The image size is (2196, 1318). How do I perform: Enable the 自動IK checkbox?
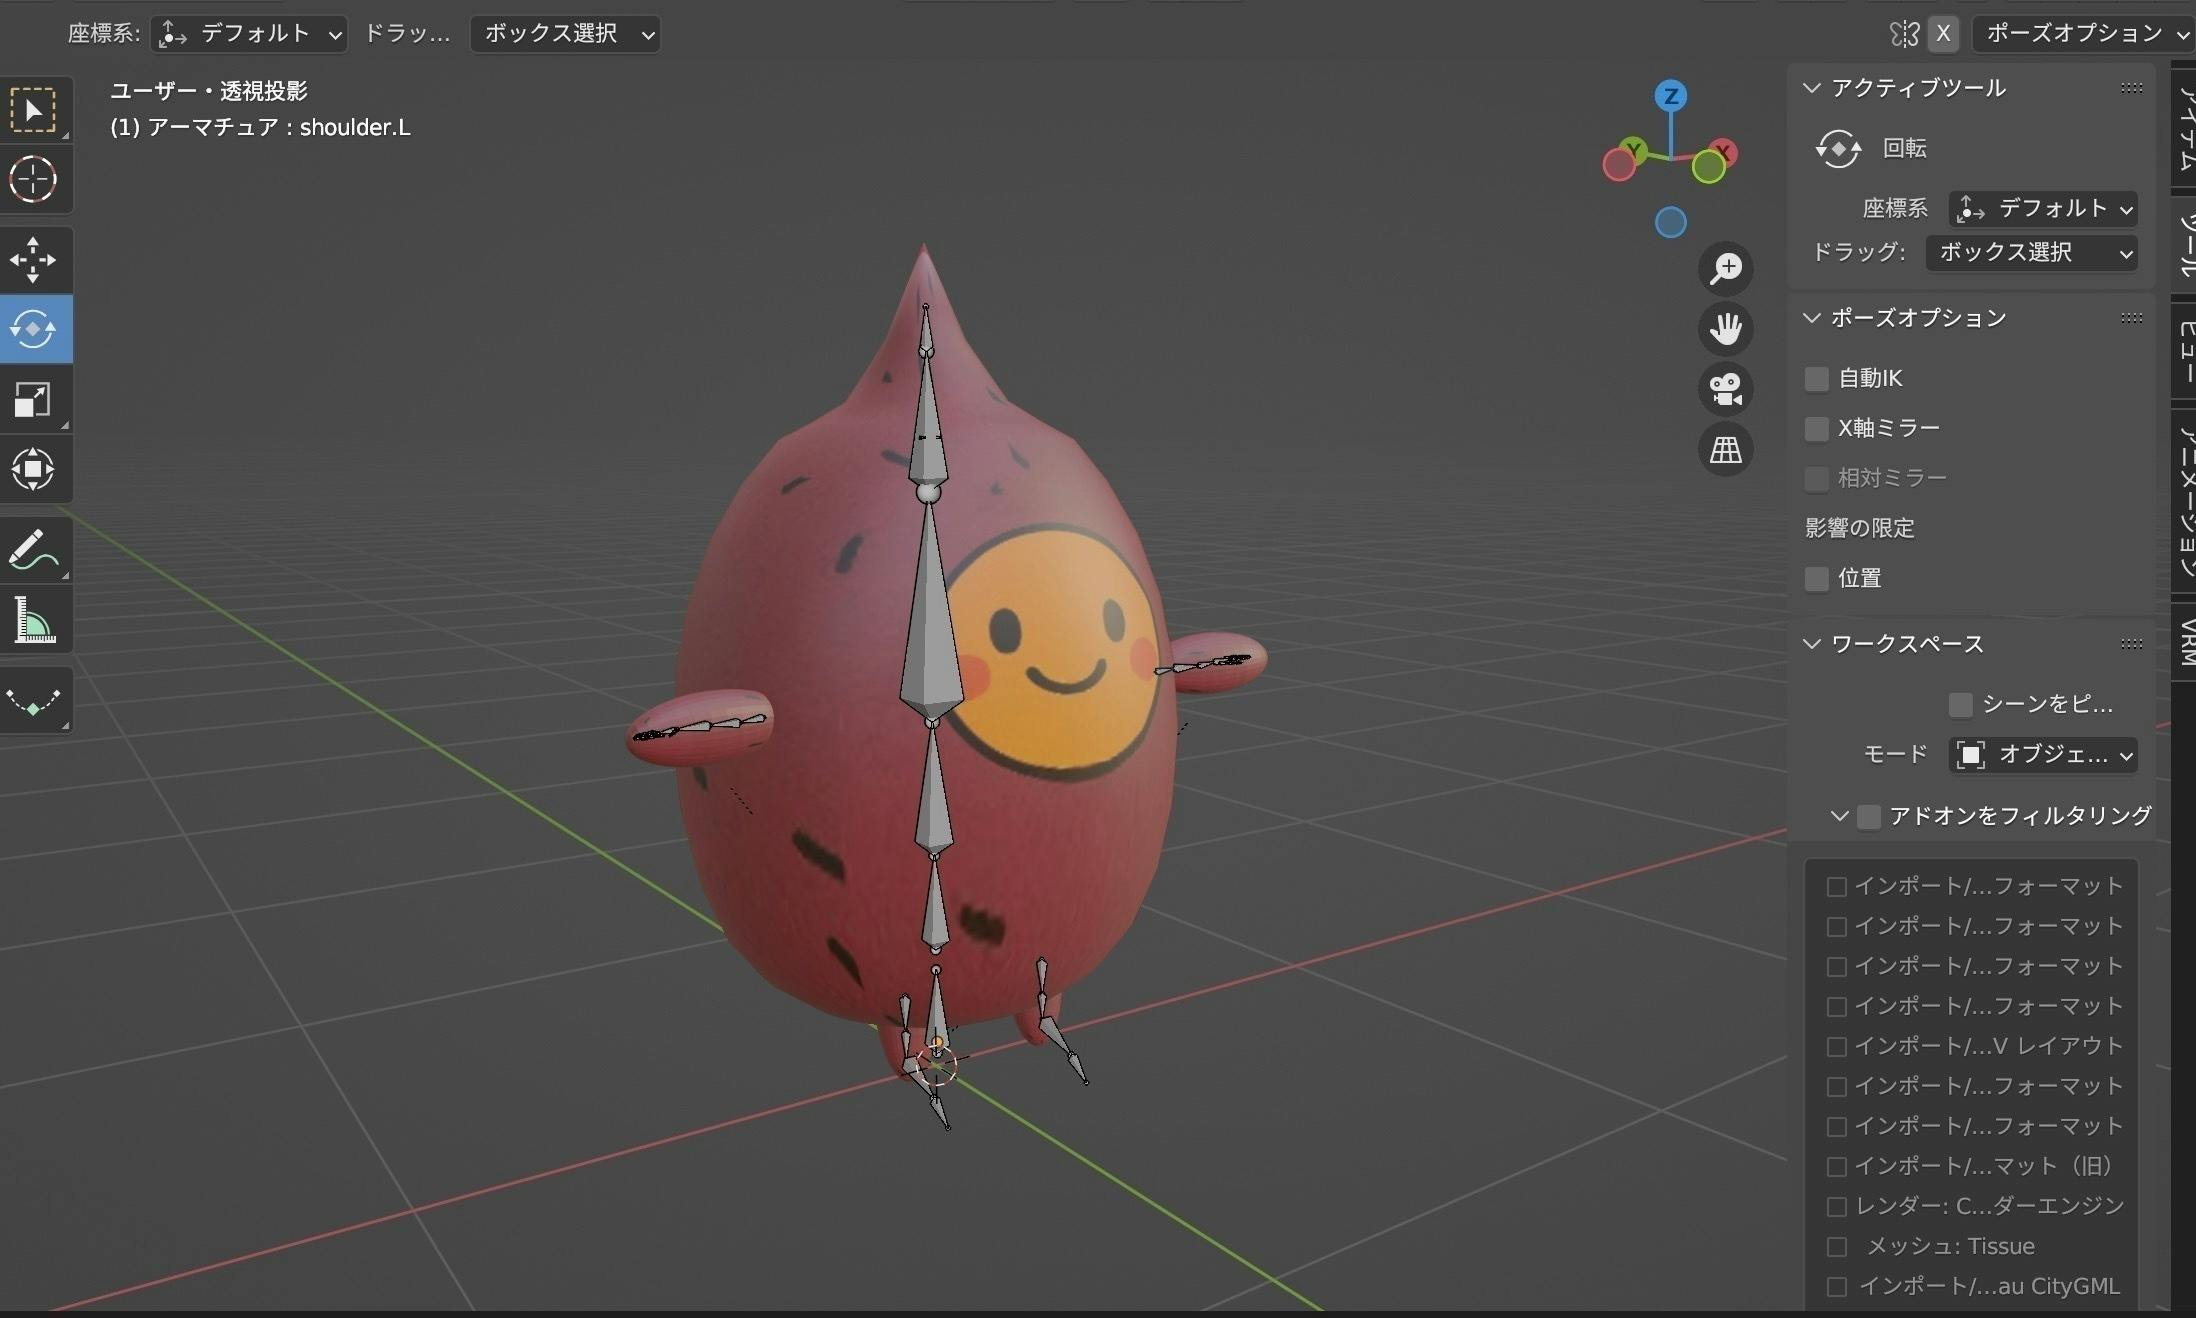click(1816, 379)
